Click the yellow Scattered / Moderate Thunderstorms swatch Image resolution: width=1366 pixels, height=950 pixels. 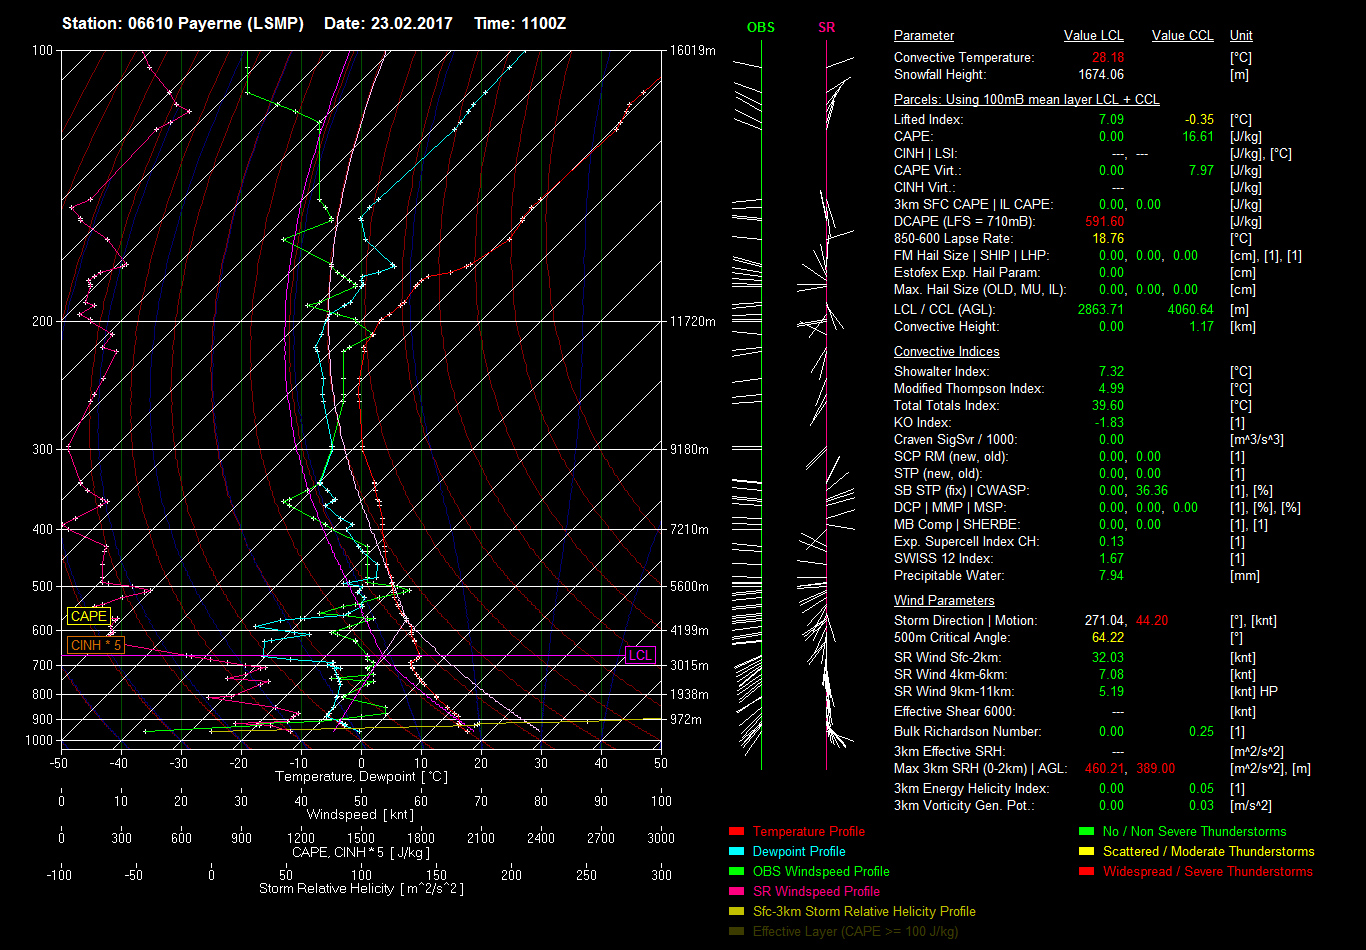(1086, 851)
